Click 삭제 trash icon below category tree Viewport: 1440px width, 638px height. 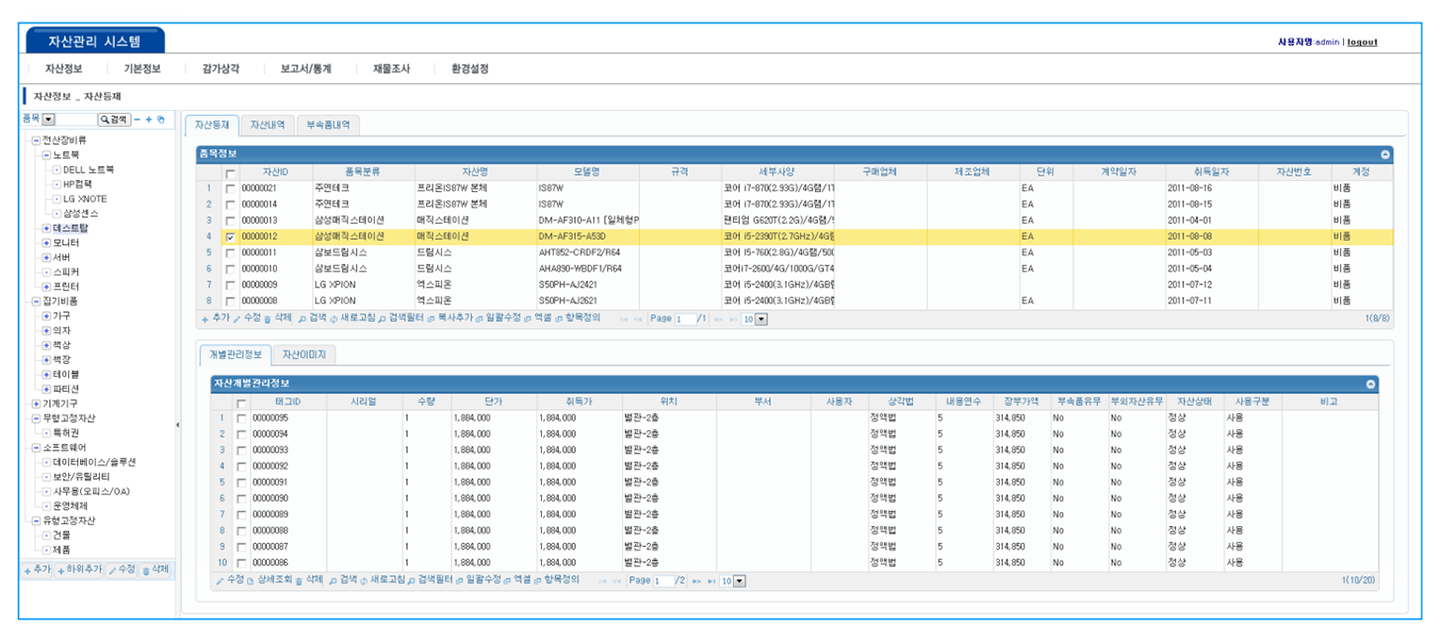(x=146, y=569)
